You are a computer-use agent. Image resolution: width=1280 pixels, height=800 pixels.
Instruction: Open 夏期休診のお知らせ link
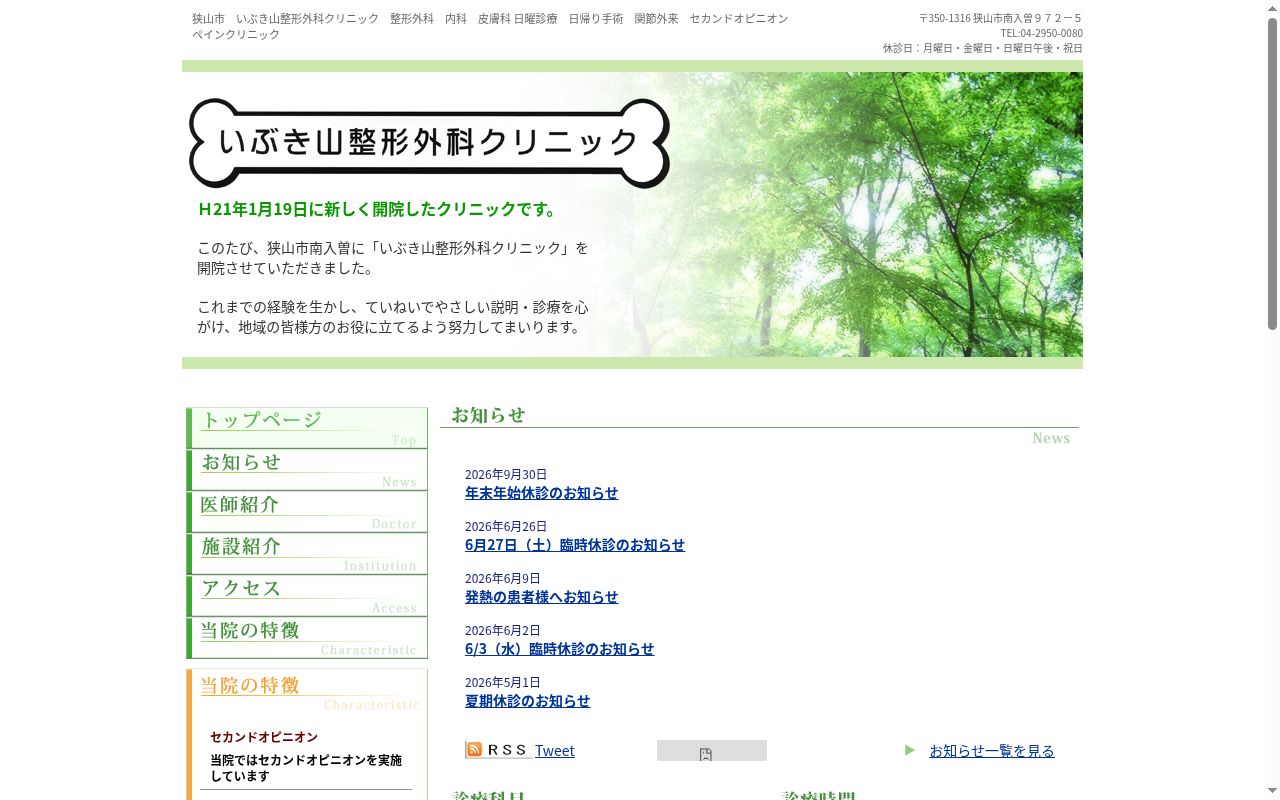pyautogui.click(x=528, y=701)
